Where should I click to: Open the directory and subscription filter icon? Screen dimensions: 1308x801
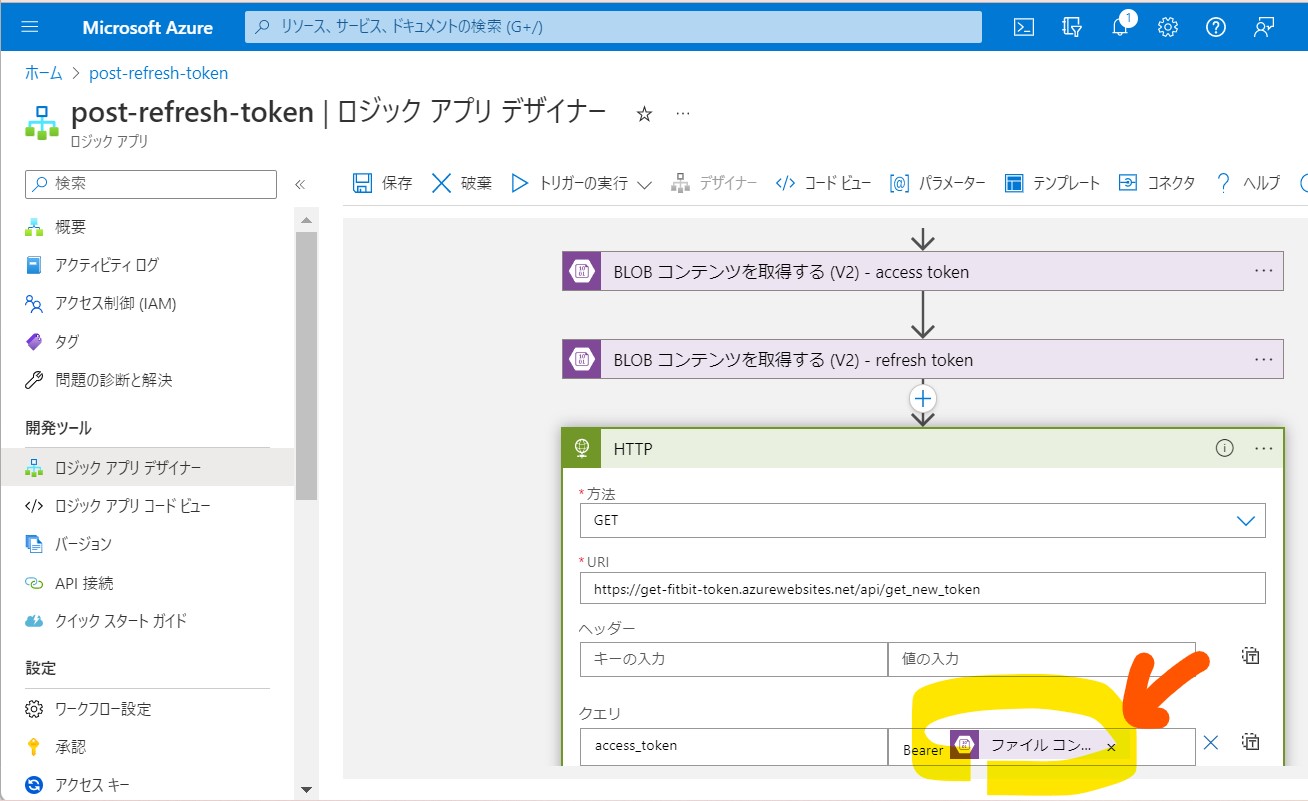coord(1072,27)
